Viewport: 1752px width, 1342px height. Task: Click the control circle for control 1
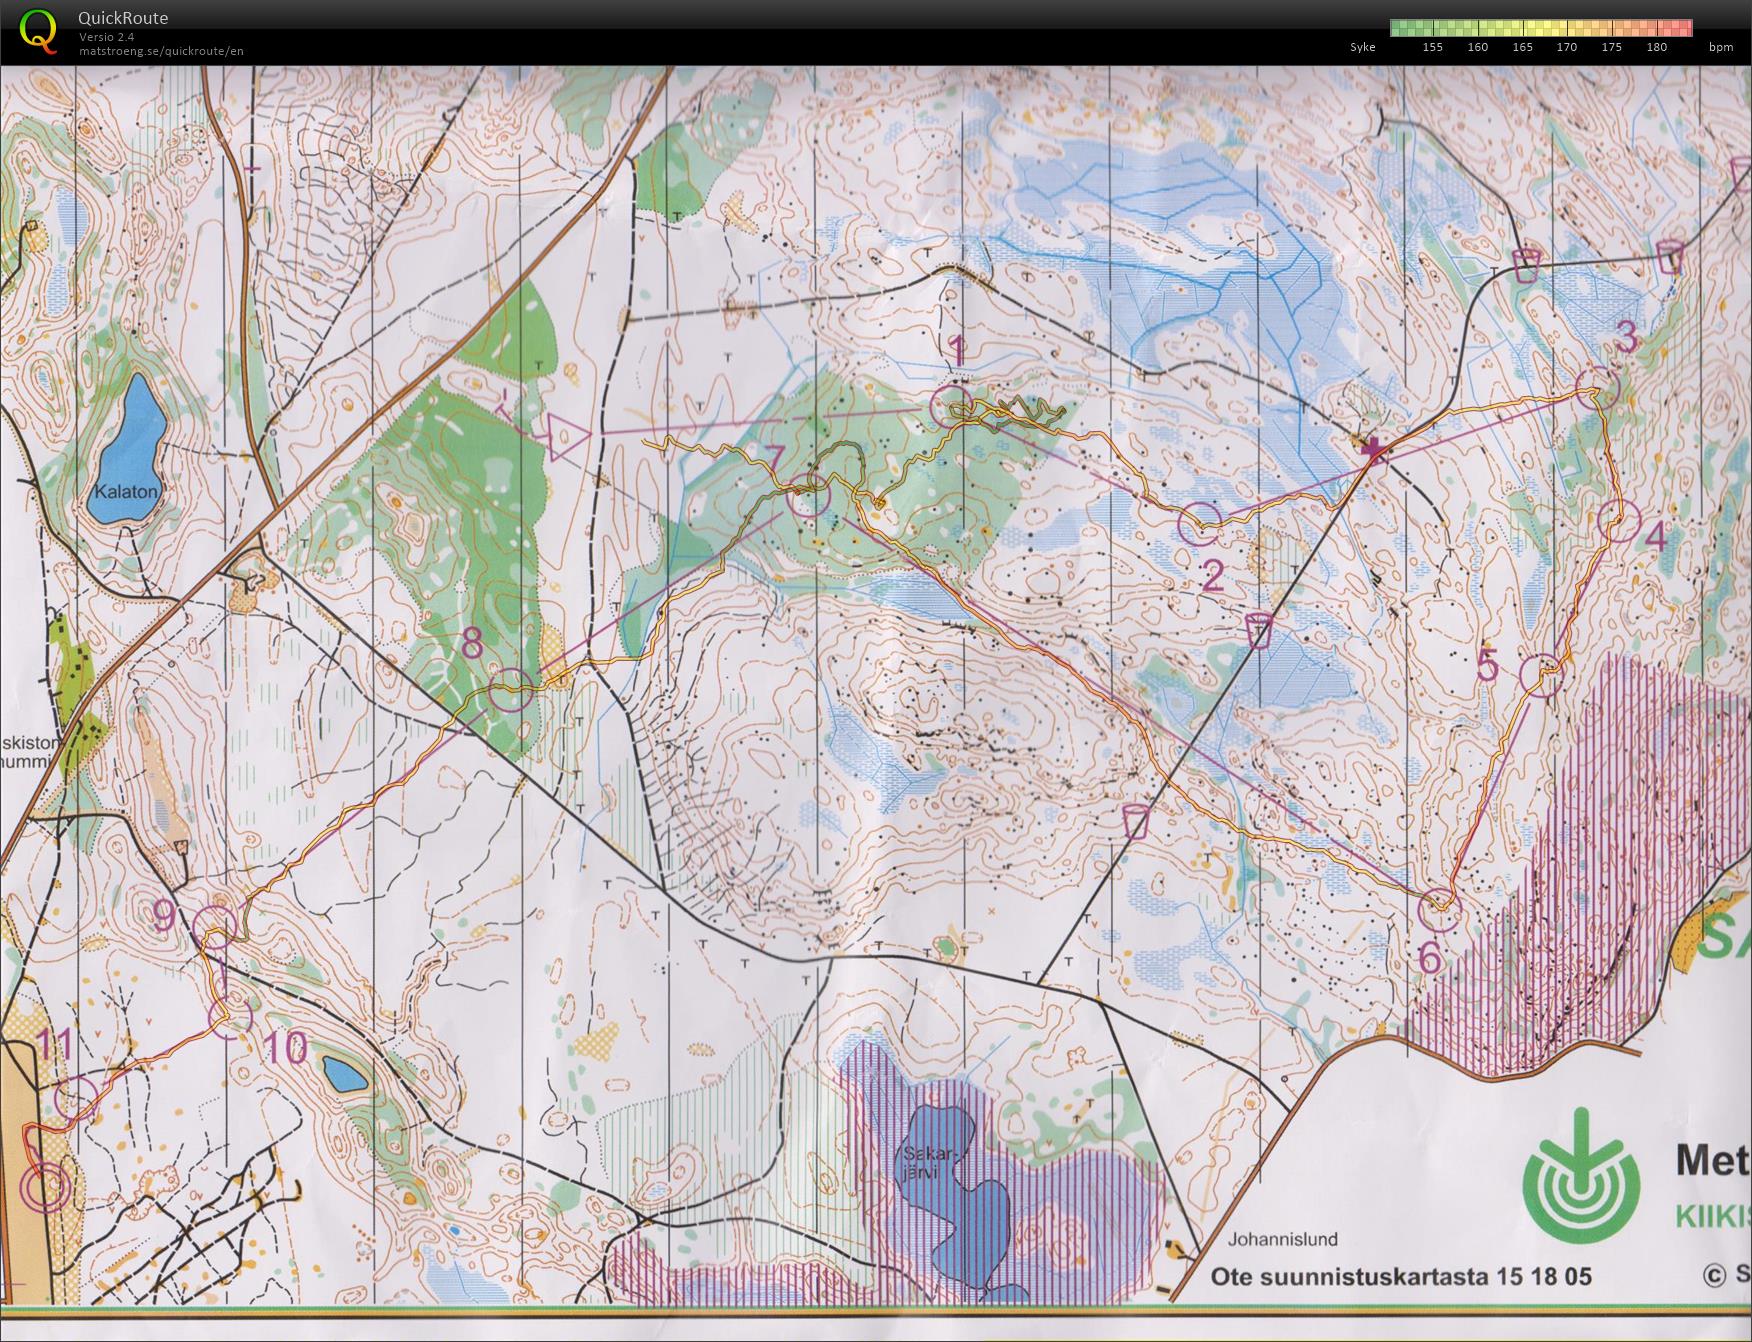[951, 408]
